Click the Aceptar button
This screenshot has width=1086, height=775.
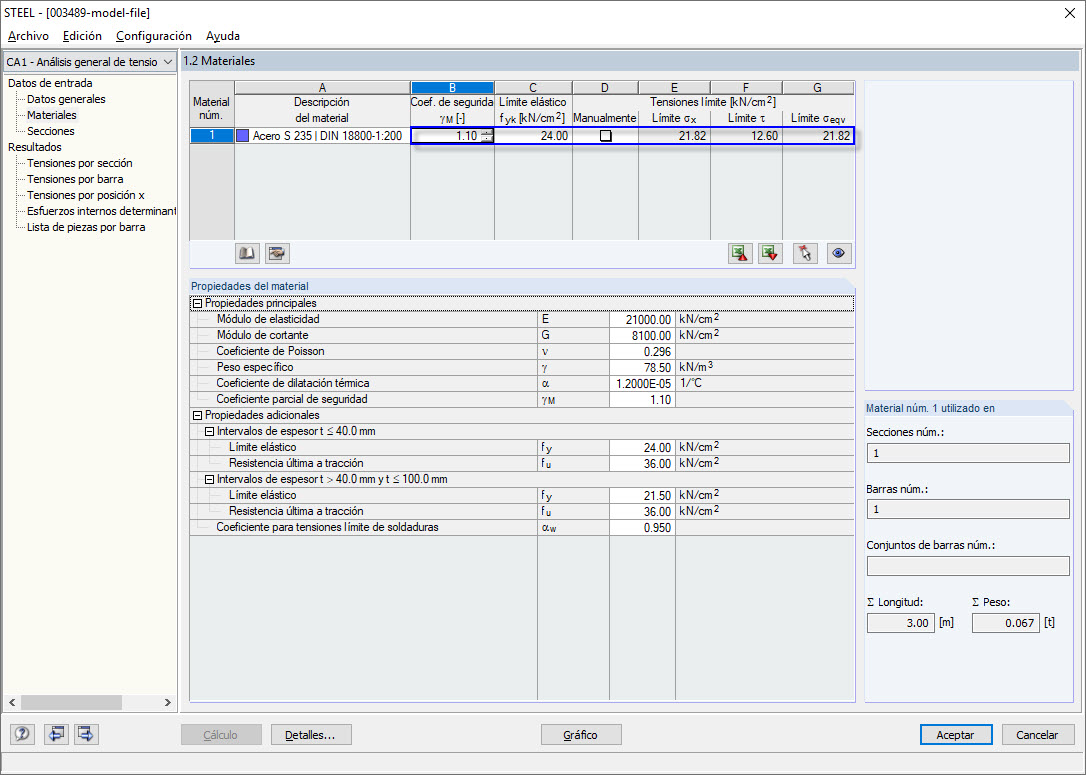tap(956, 735)
